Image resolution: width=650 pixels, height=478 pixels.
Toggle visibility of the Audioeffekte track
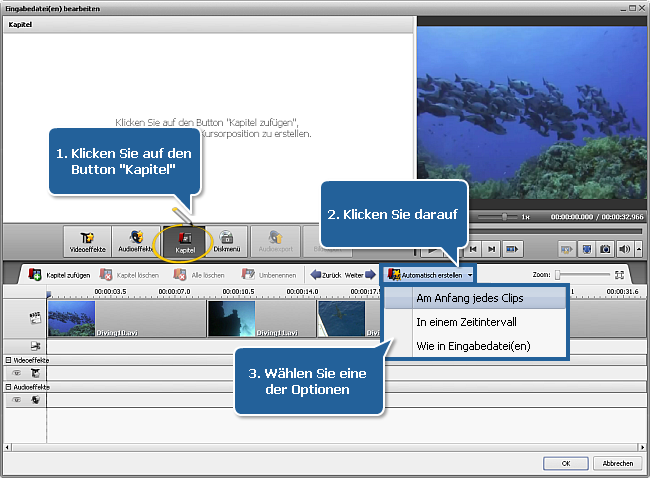click(17, 399)
